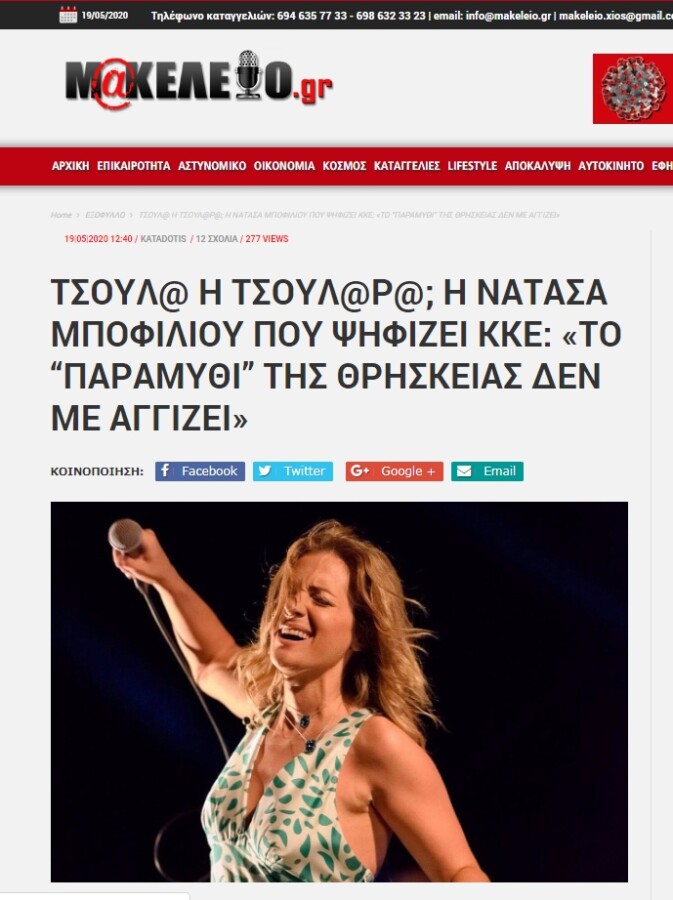Share the article via Google +

coord(394,471)
